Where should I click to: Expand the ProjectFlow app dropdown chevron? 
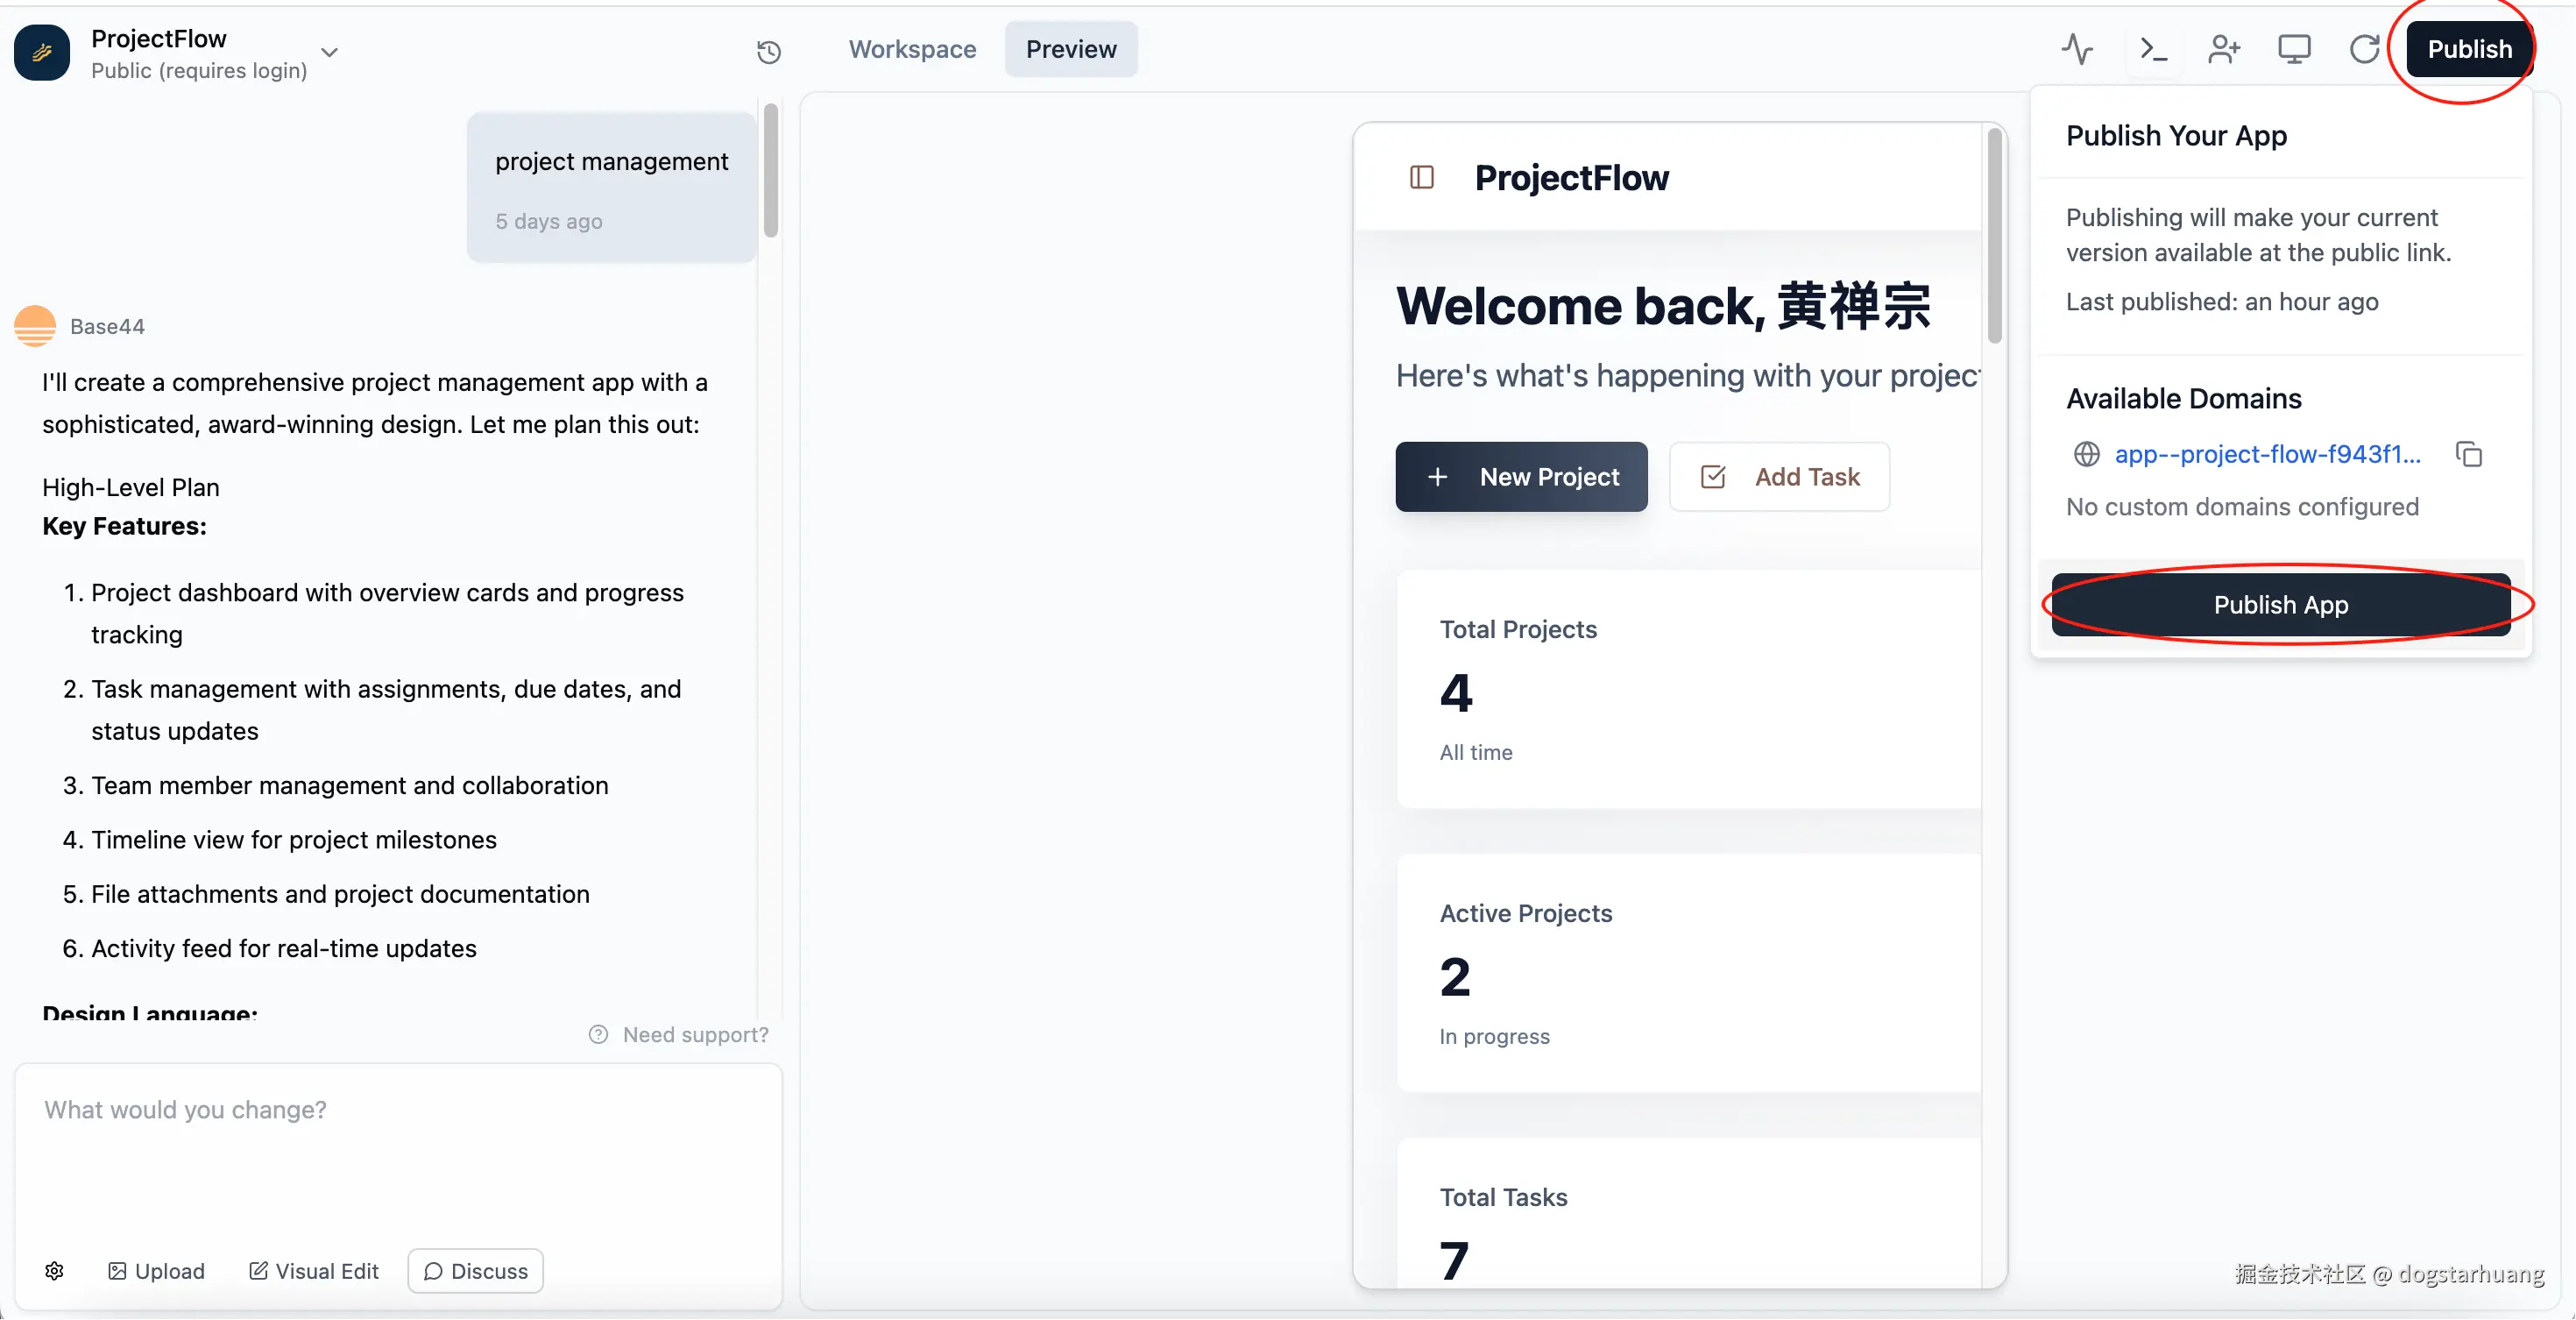329,52
